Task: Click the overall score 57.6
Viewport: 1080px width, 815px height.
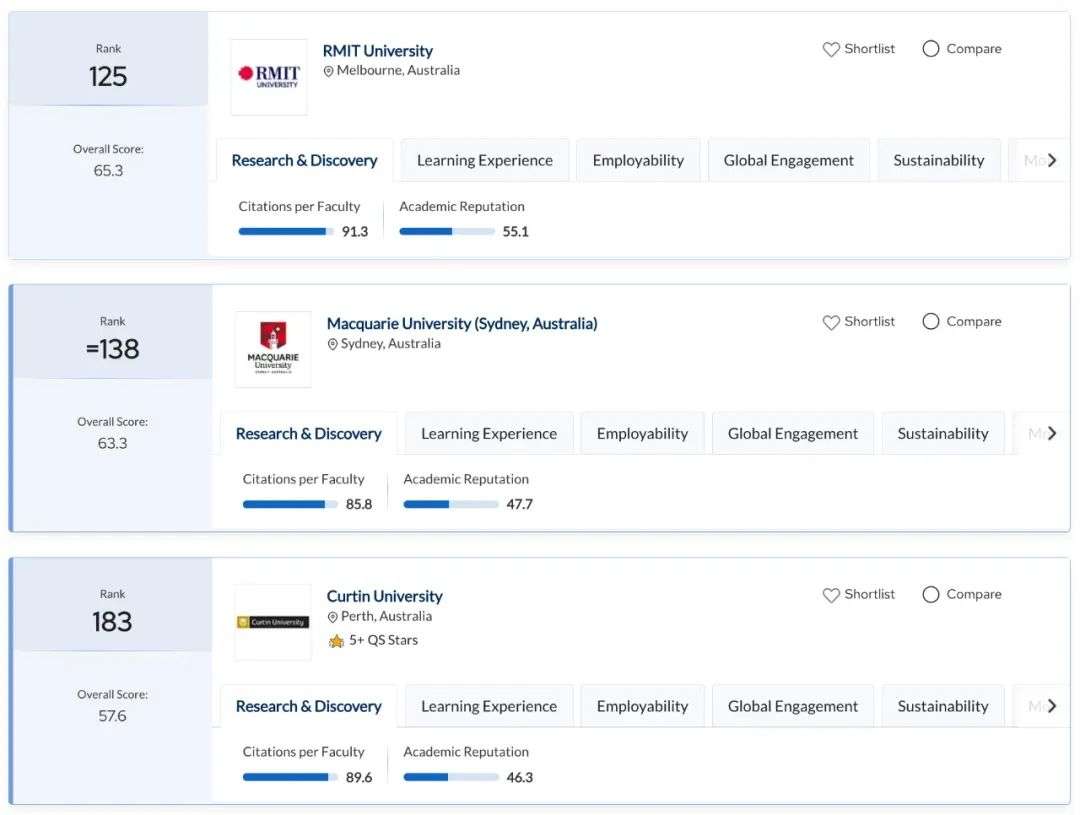Action: pyautogui.click(x=112, y=716)
